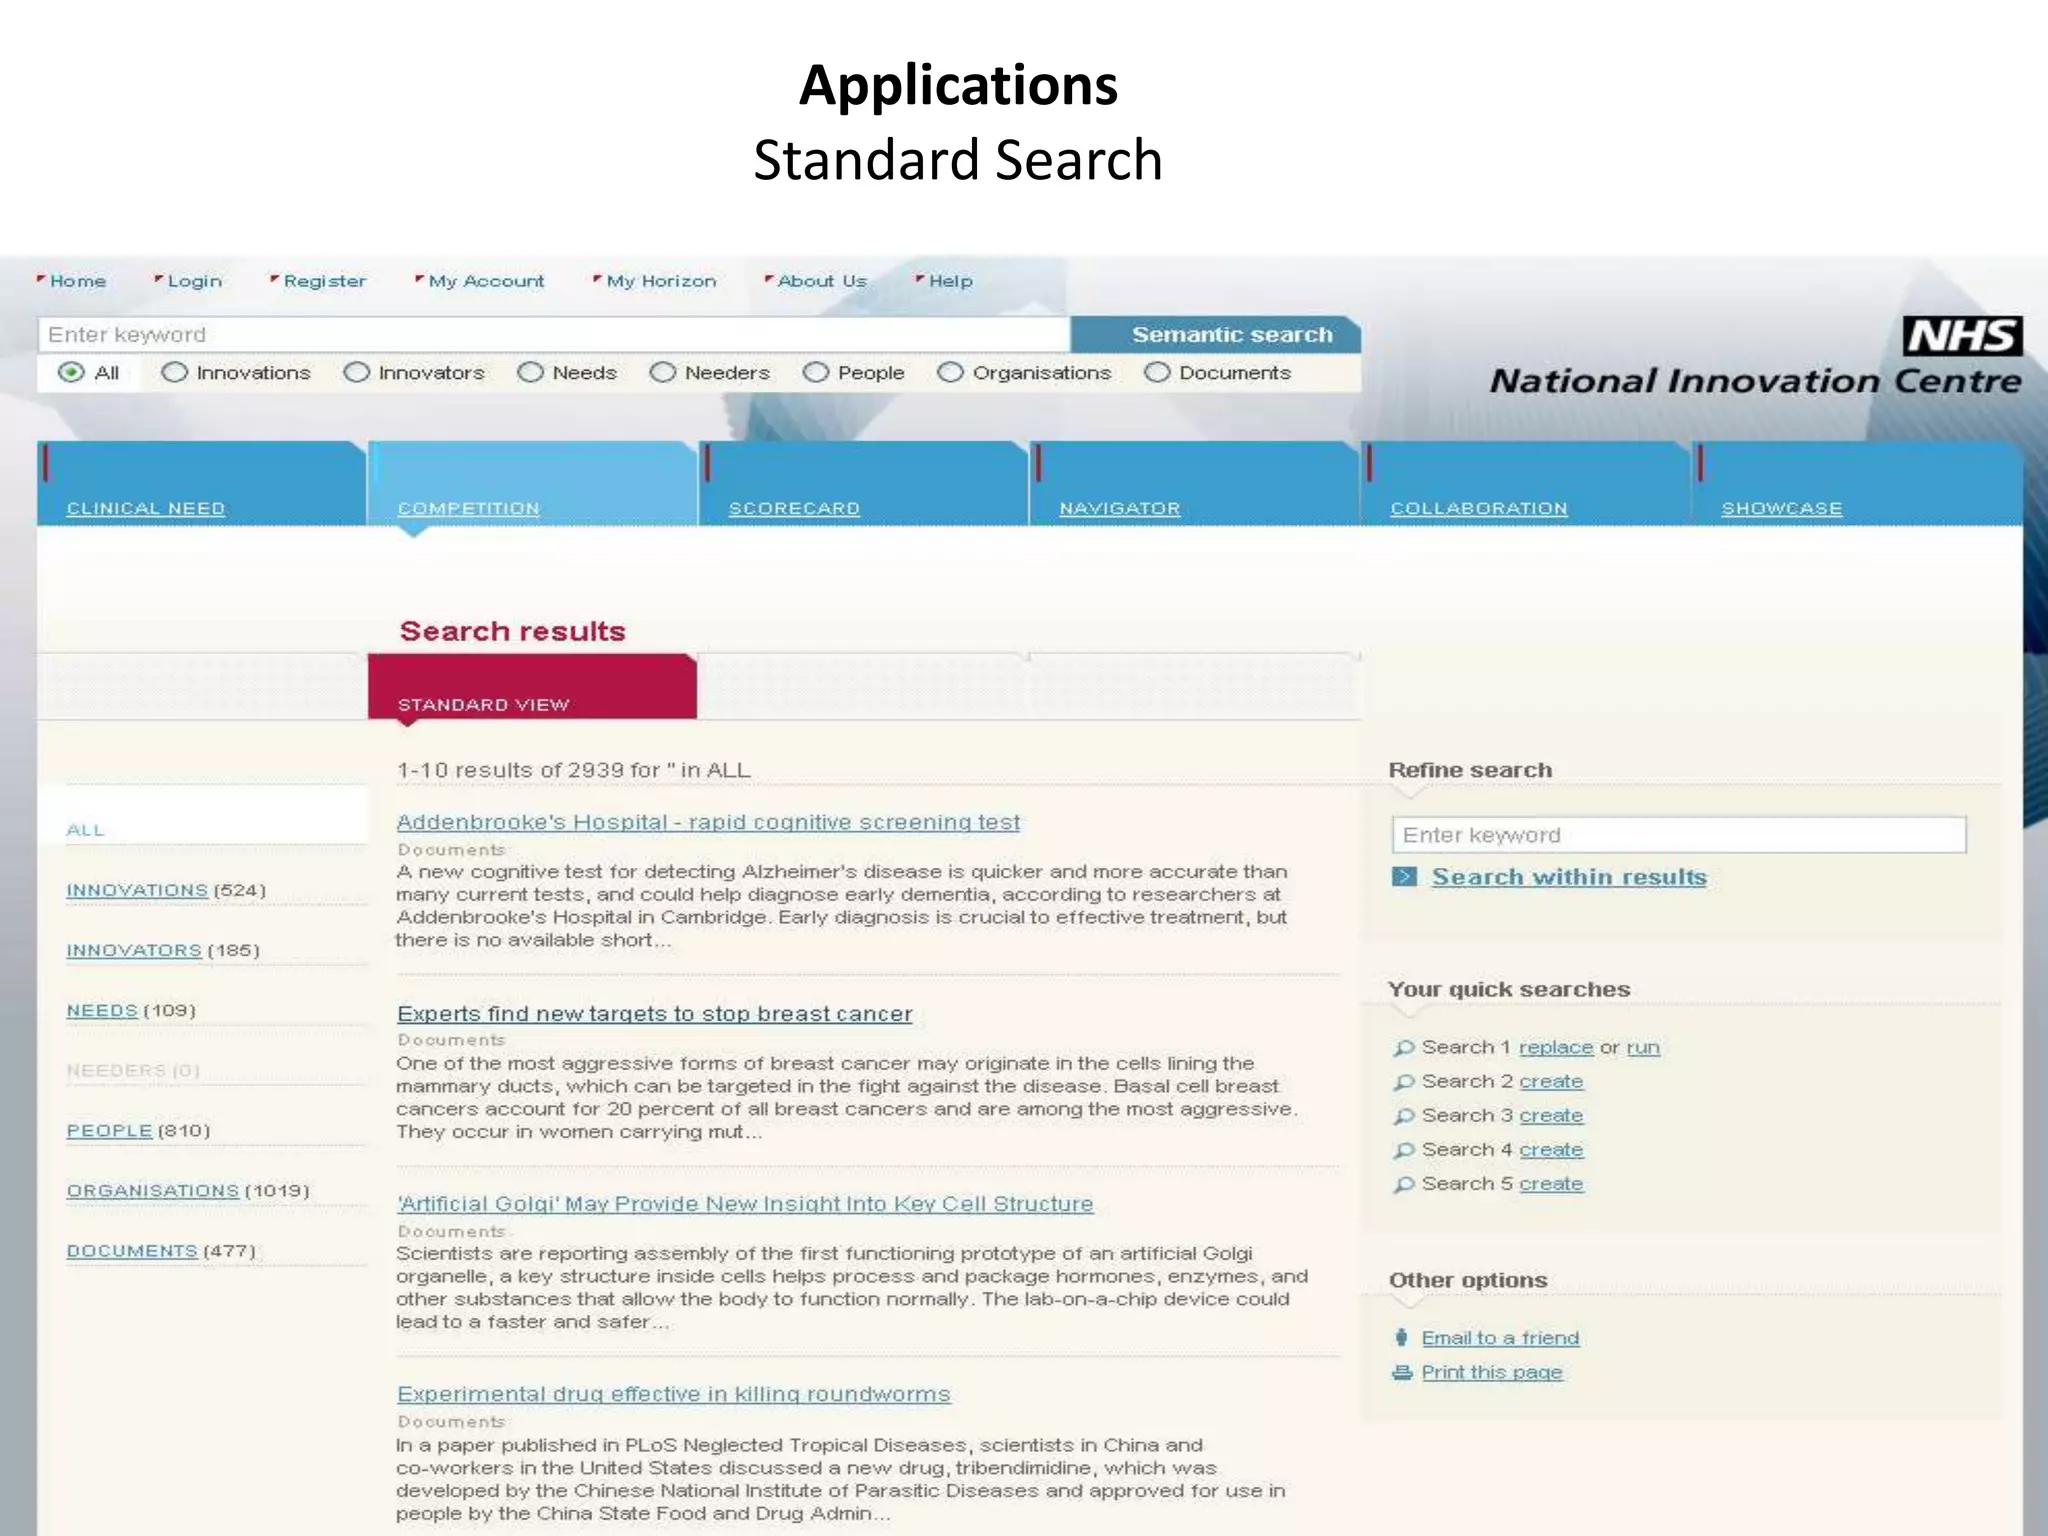Screen dimensions: 2048x1536
Task: Click the NHS logo
Action: click(x=1962, y=336)
